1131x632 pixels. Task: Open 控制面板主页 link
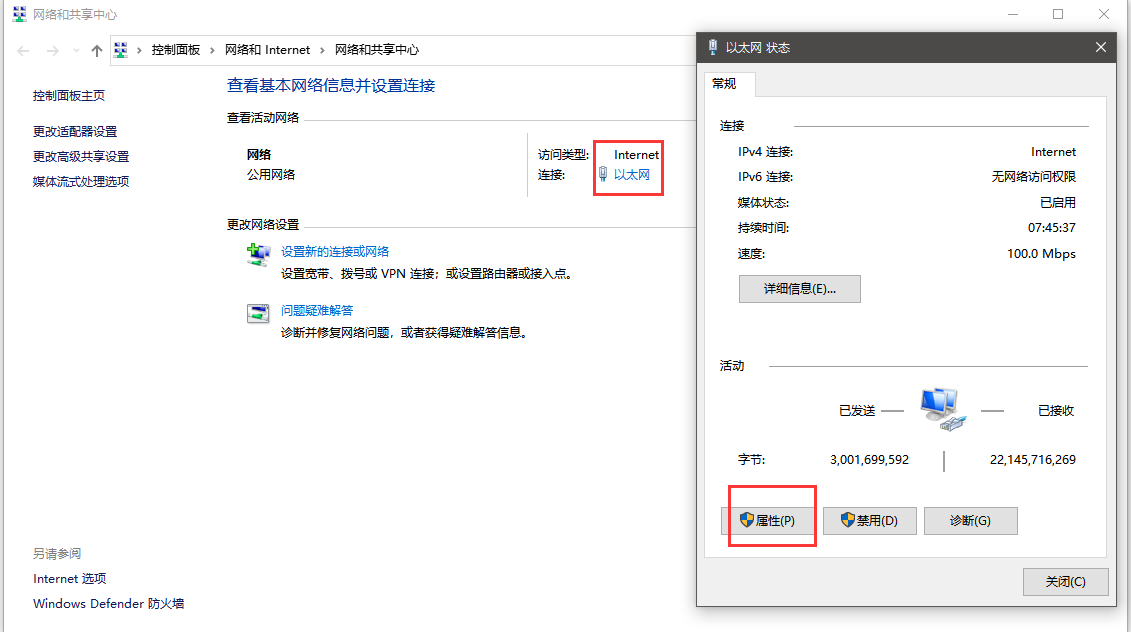(69, 95)
